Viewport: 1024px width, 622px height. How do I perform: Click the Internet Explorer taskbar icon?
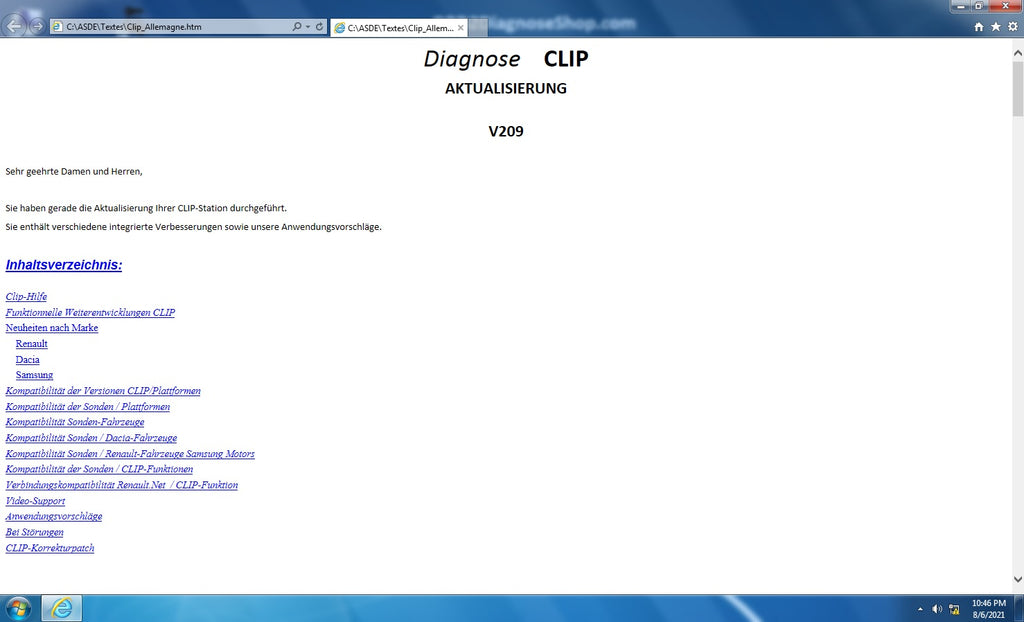coord(61,608)
